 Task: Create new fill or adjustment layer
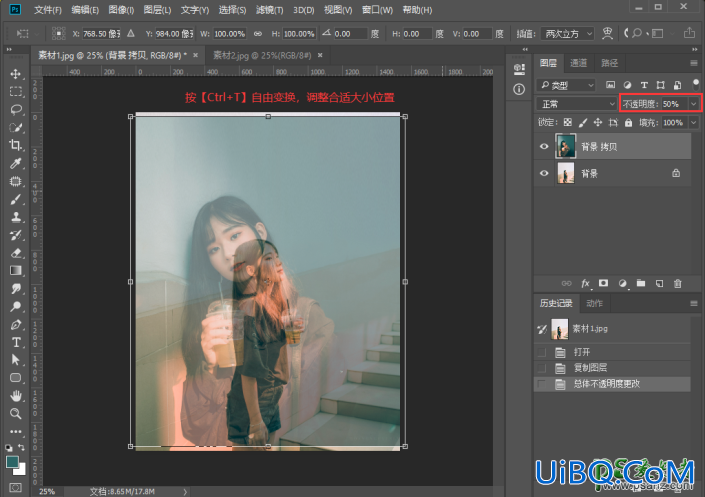pyautogui.click(x=622, y=283)
